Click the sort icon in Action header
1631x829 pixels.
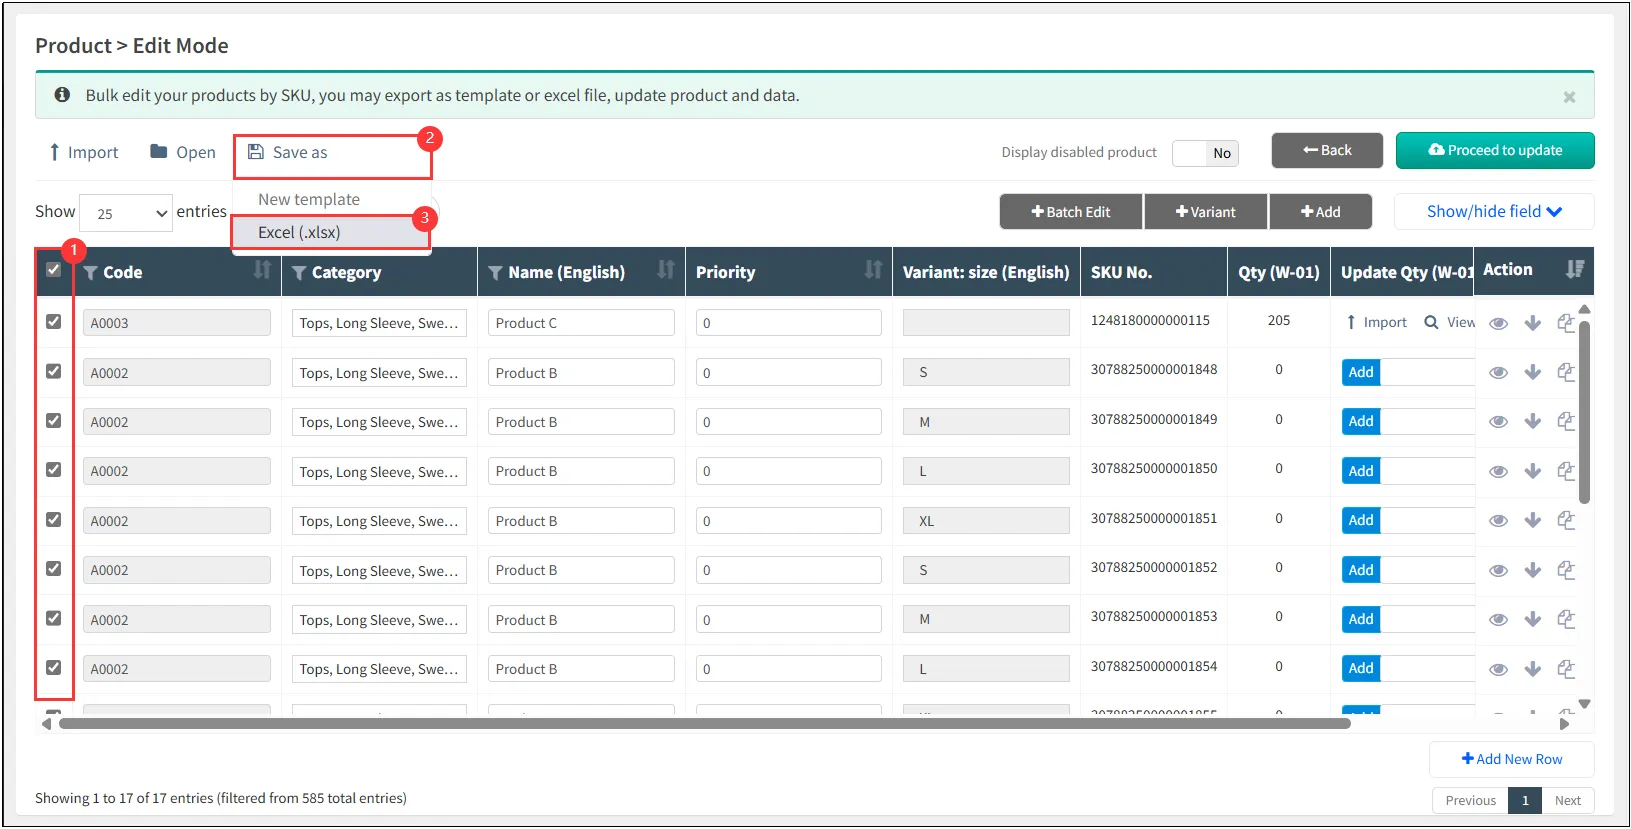[1575, 269]
